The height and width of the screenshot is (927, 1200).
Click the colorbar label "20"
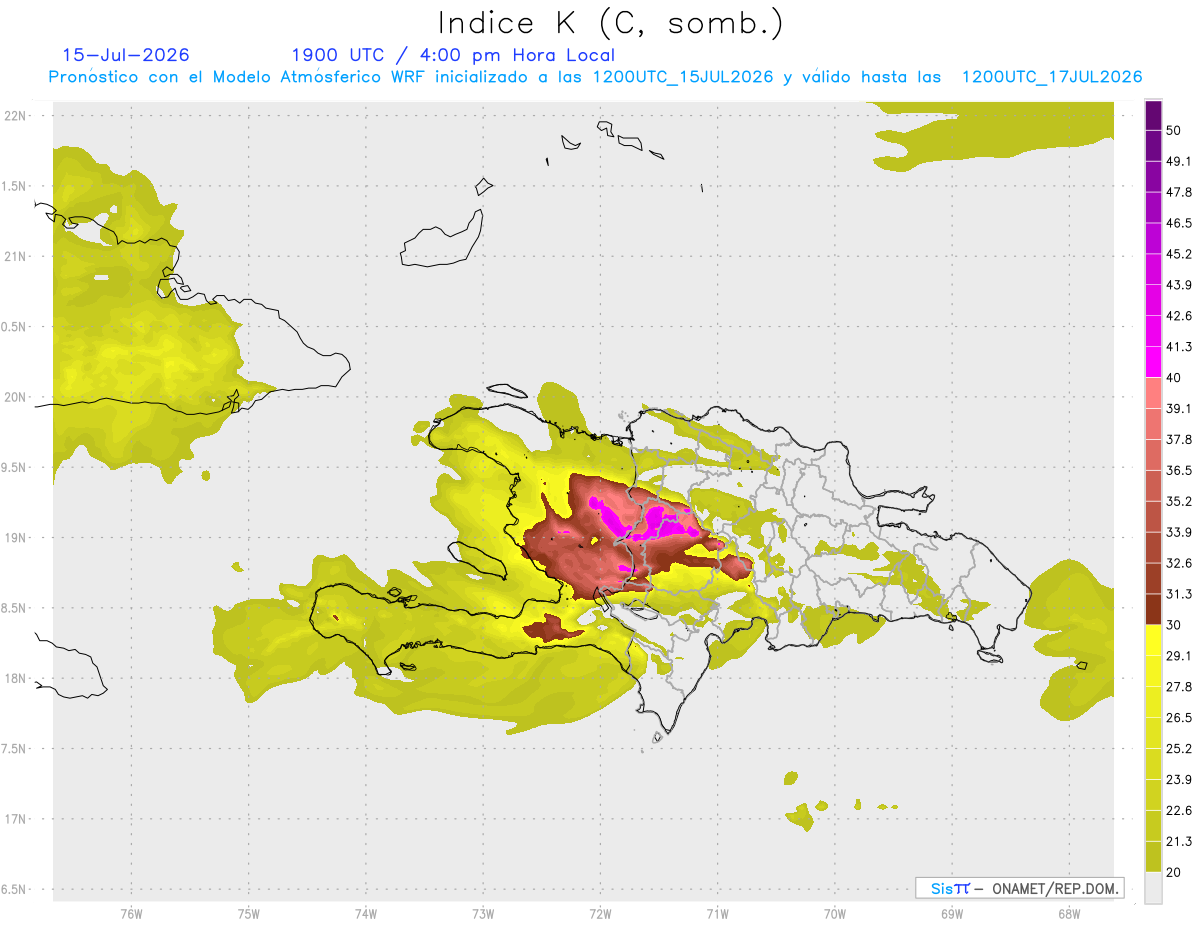(x=1174, y=872)
